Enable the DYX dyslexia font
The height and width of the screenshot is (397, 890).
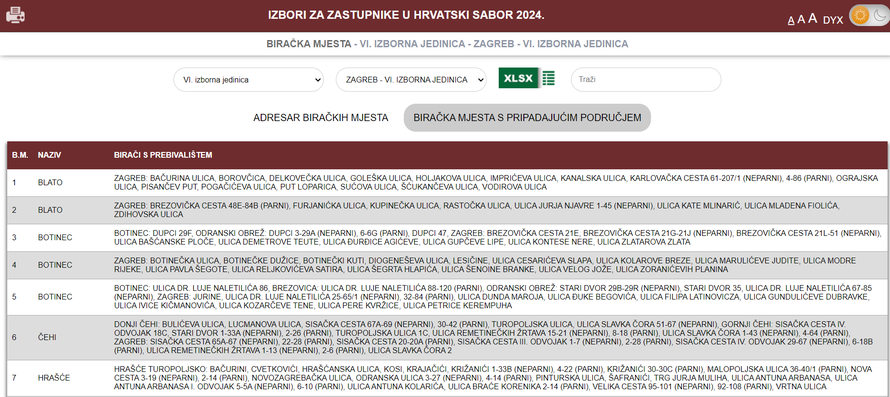coord(833,20)
